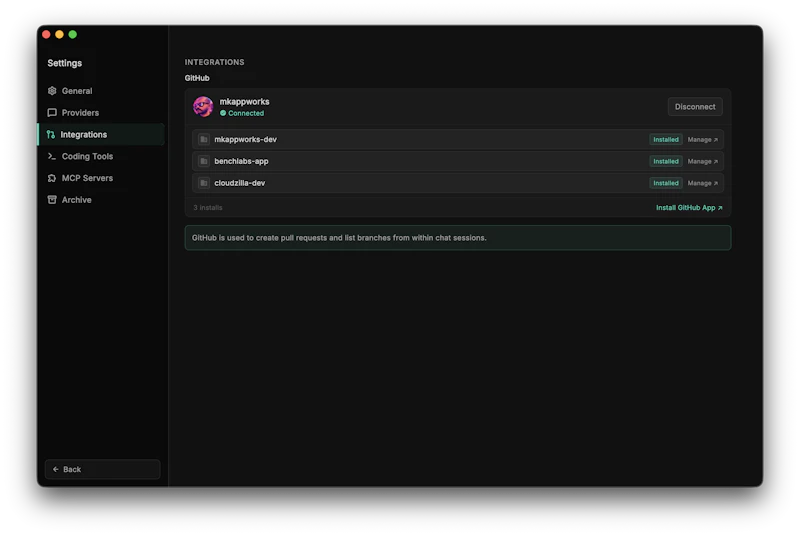800x536 pixels.
Task: Click the back arrow icon
Action: tap(56, 469)
